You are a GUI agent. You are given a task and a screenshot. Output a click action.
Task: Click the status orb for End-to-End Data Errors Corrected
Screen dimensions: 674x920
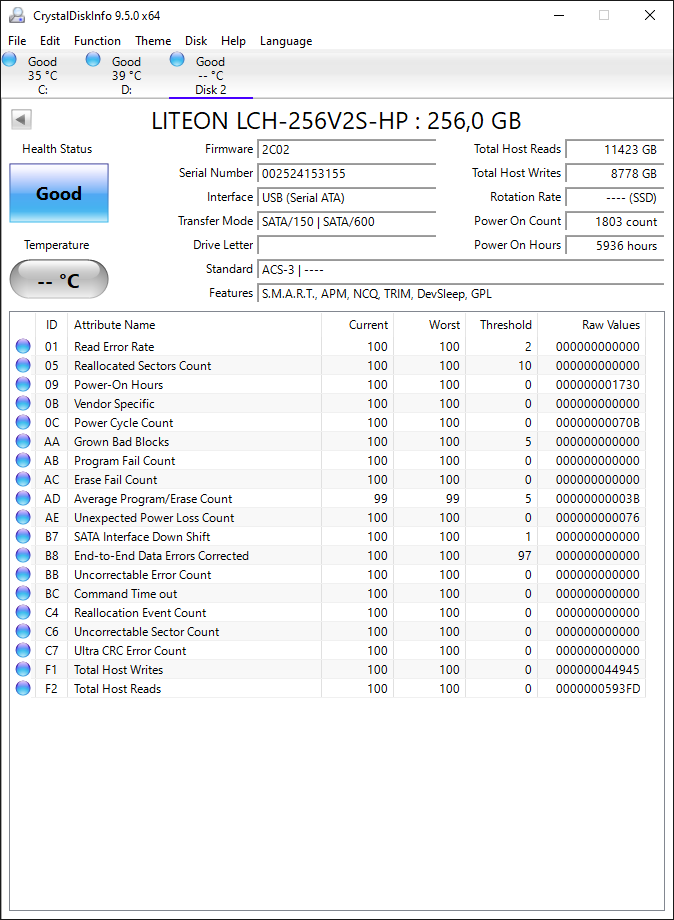(x=23, y=555)
